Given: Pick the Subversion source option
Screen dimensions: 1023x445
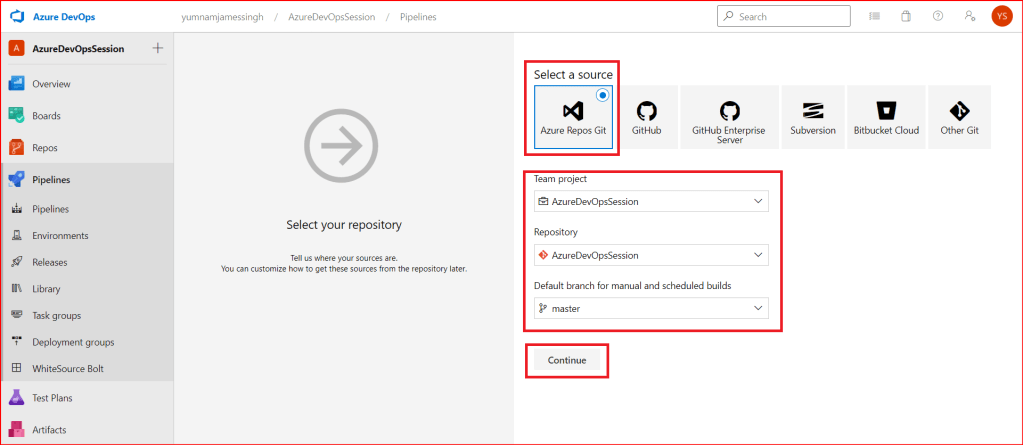Looking at the screenshot, I should click(812, 117).
